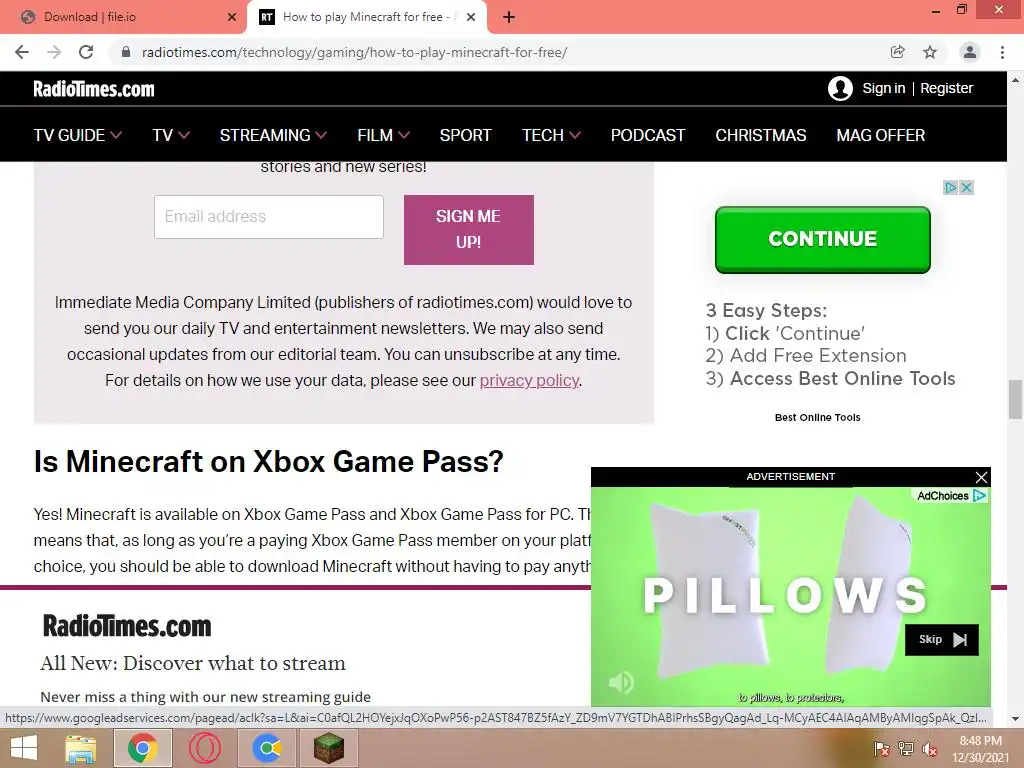
Task: Share this page icon in address bar
Action: click(x=898, y=52)
